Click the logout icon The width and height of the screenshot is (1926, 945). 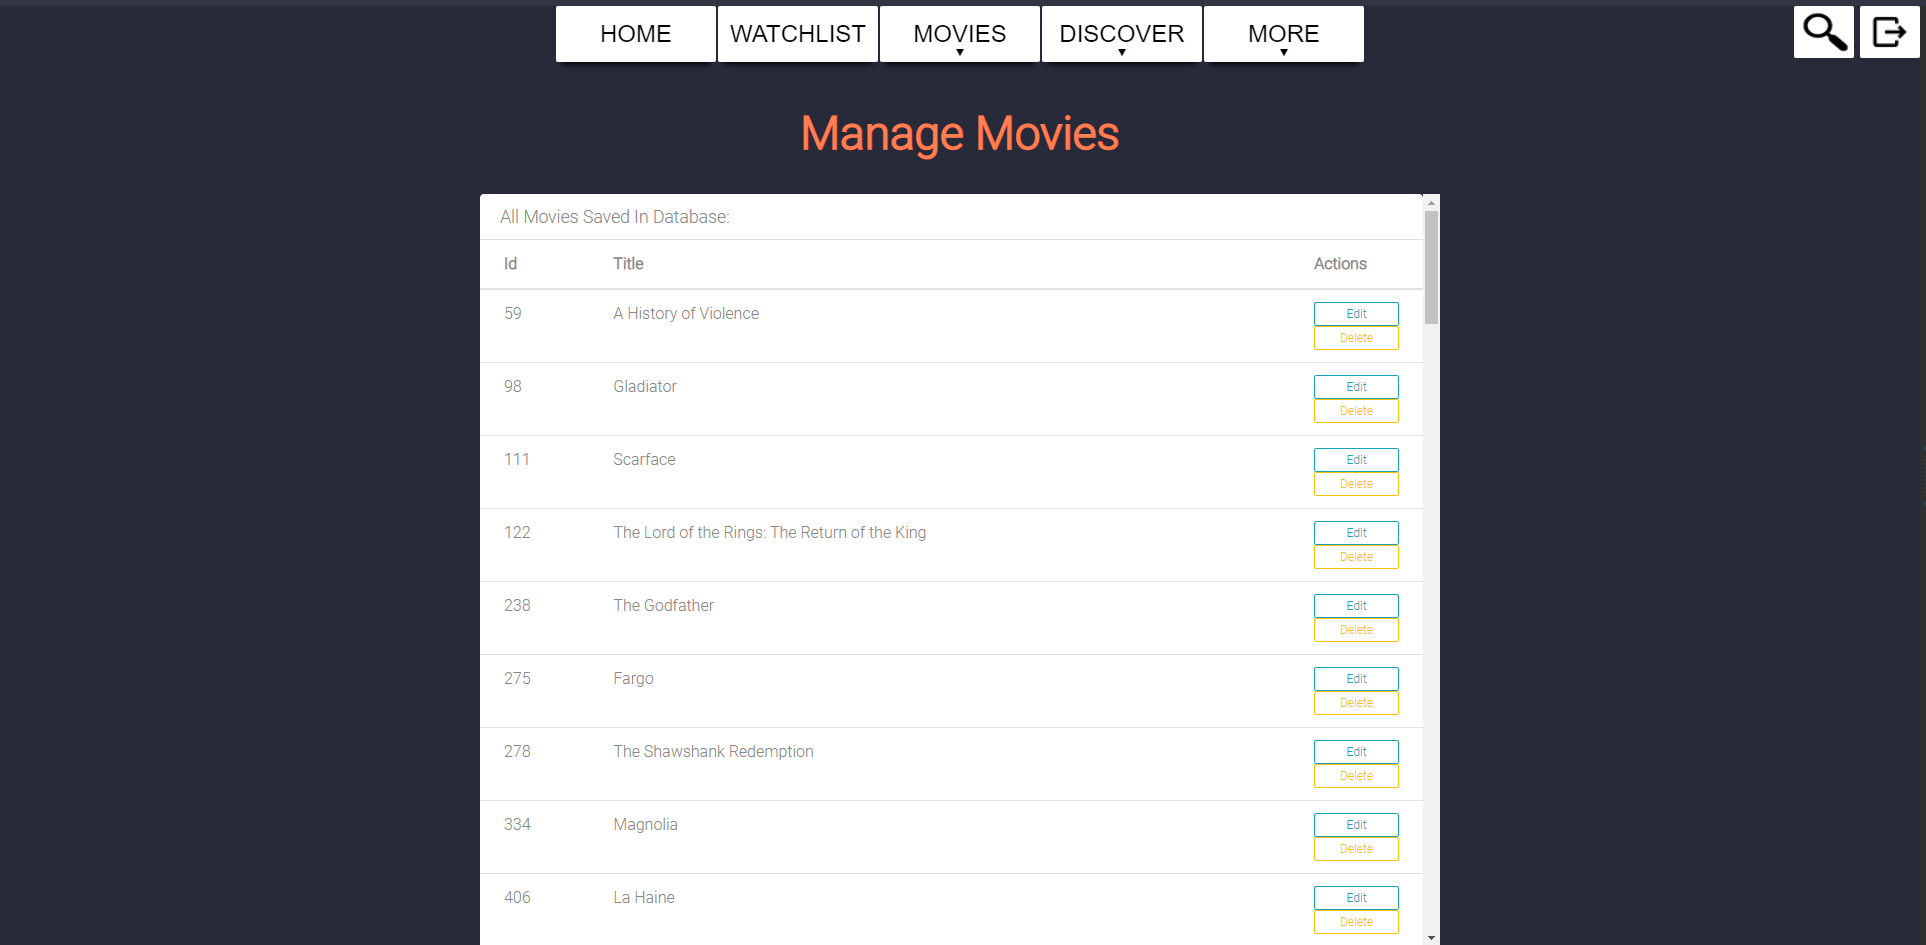click(x=1889, y=32)
